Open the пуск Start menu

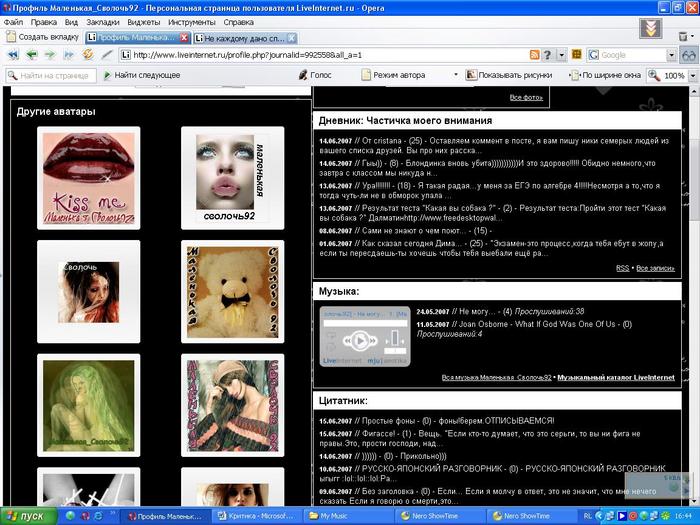(29, 516)
